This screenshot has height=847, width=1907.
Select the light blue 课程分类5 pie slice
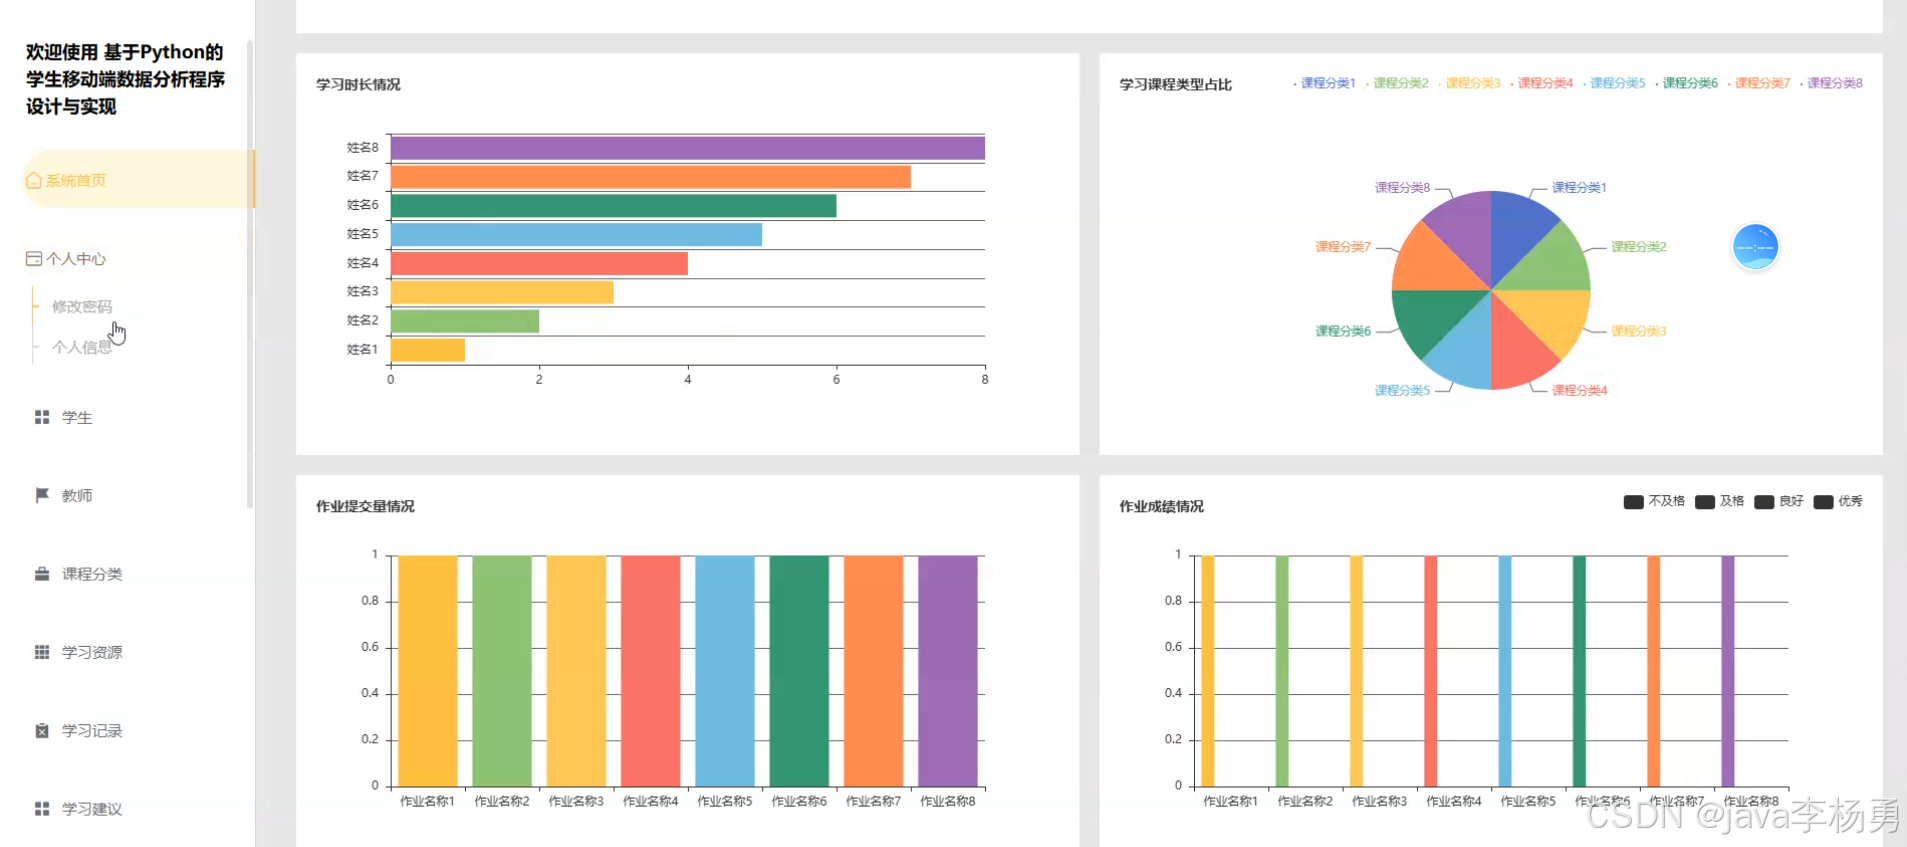[1467, 349]
